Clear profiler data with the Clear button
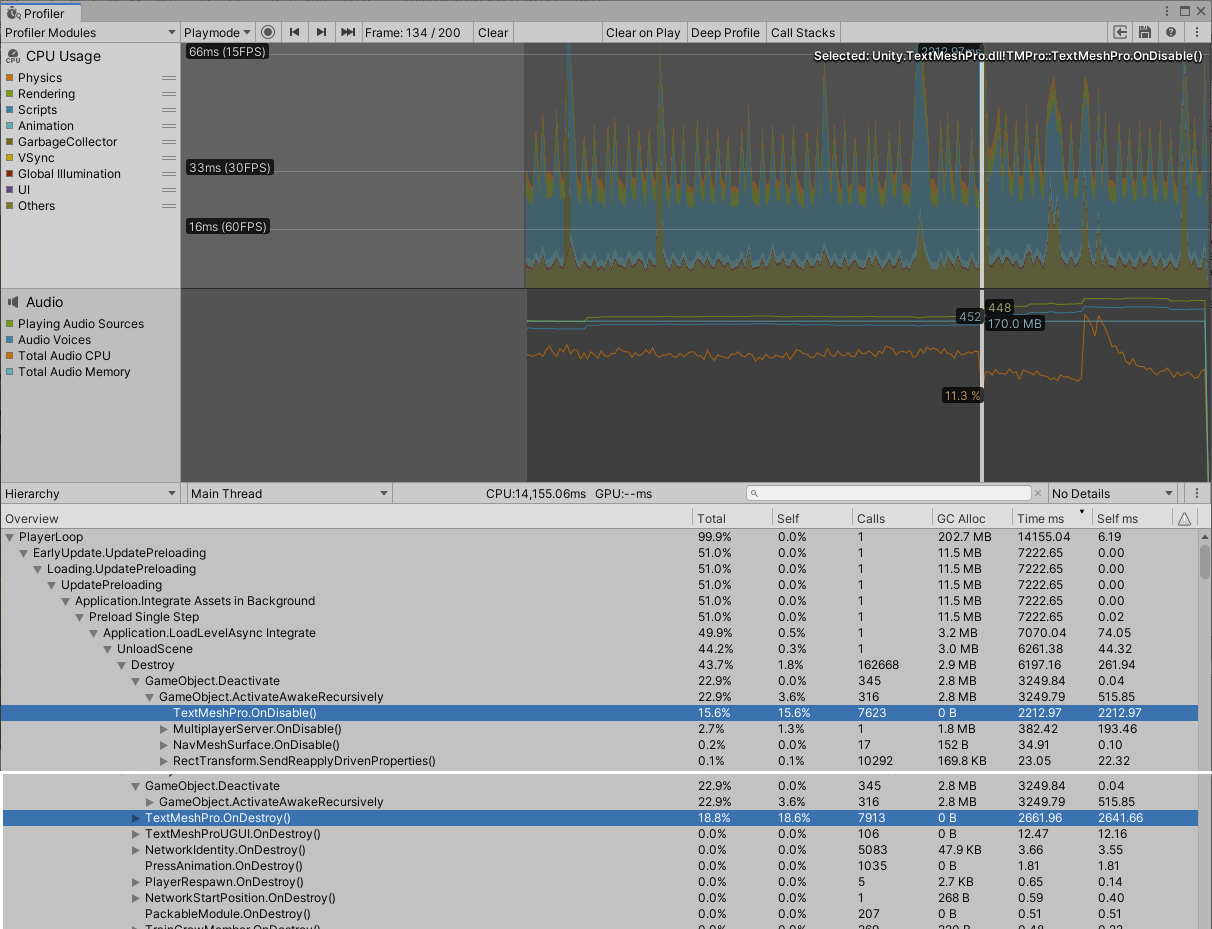This screenshot has height=929, width=1212. tap(493, 32)
